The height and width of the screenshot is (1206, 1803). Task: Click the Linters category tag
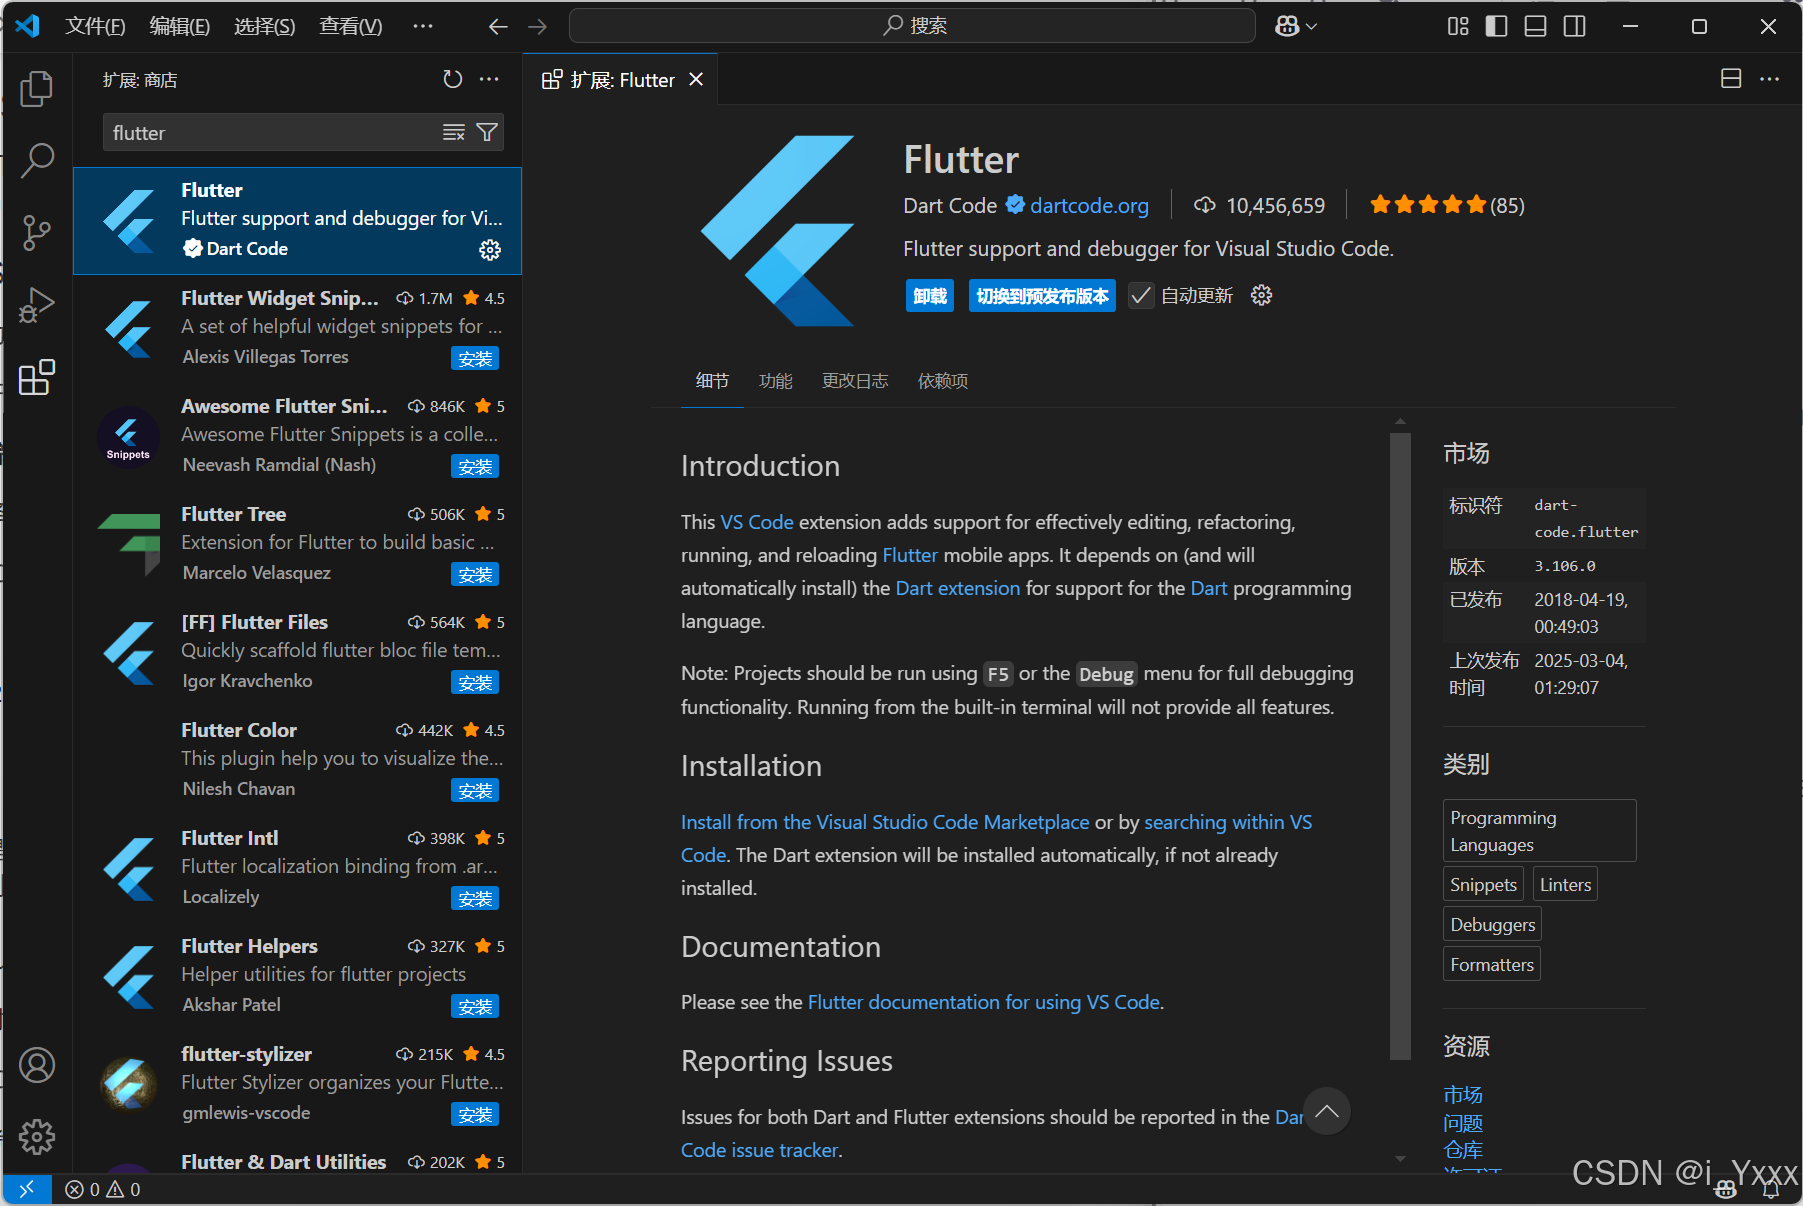[1565, 885]
